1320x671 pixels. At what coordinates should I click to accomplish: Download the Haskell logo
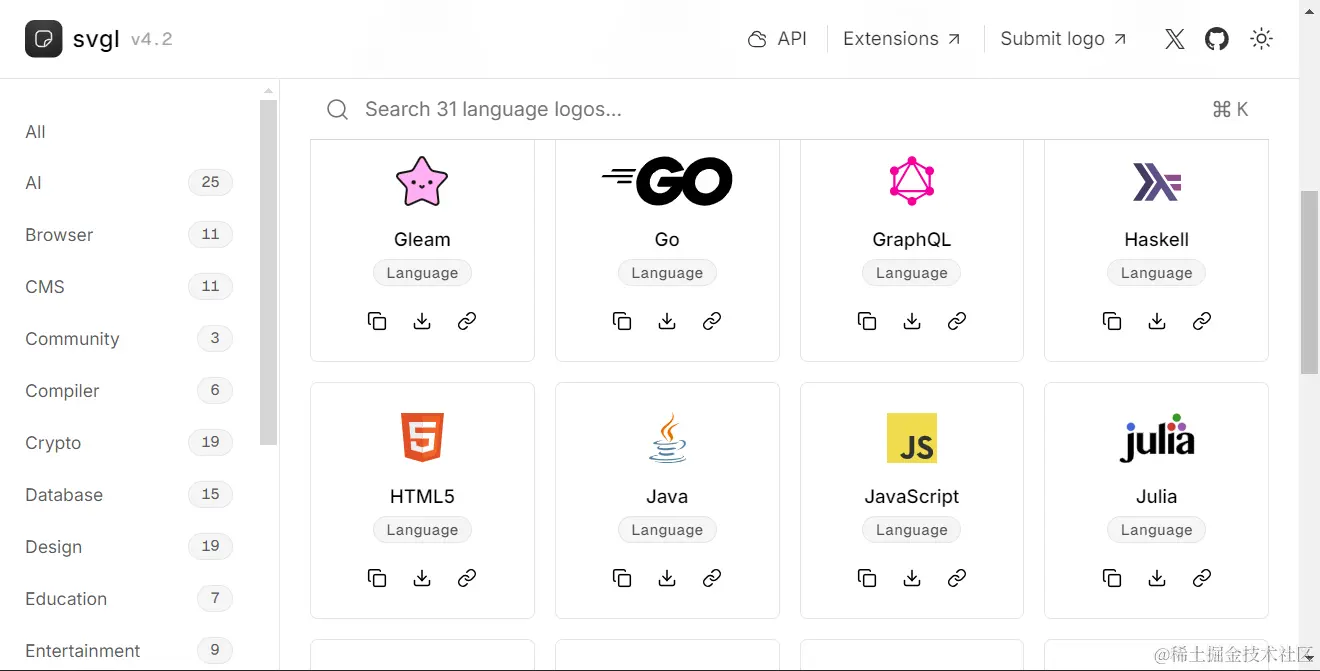pyautogui.click(x=1157, y=321)
